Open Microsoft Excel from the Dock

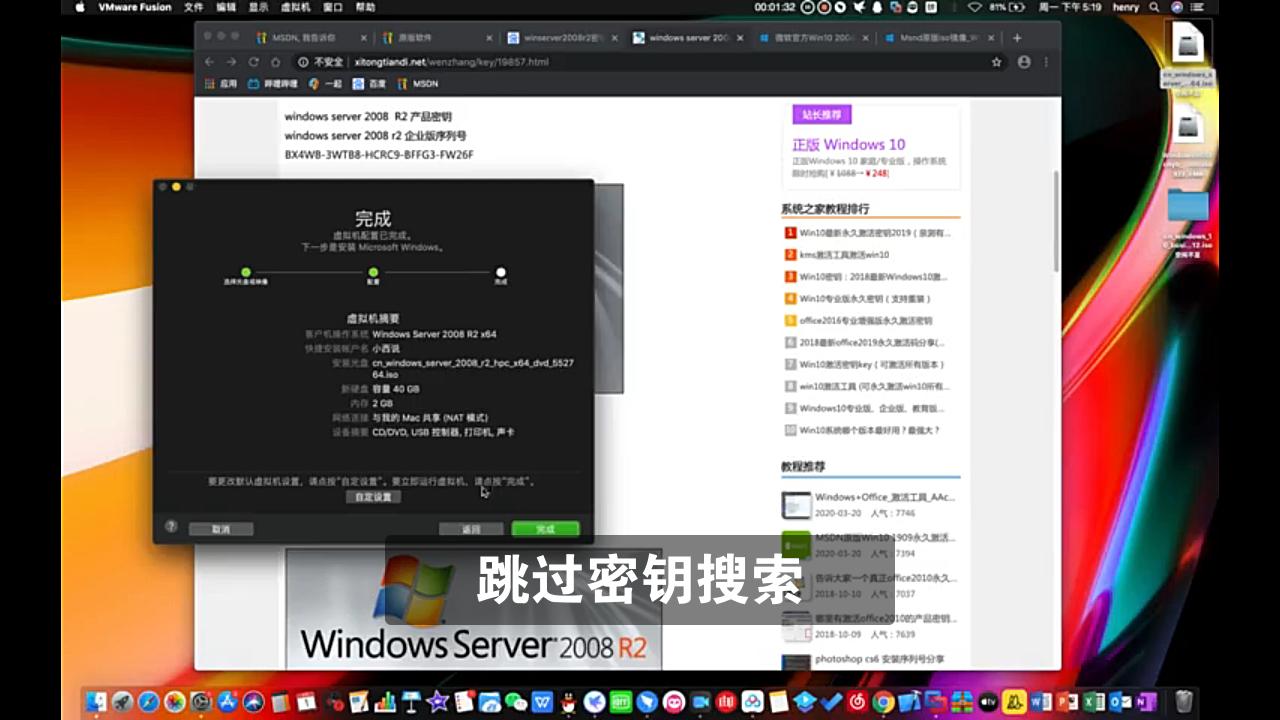pos(1093,702)
